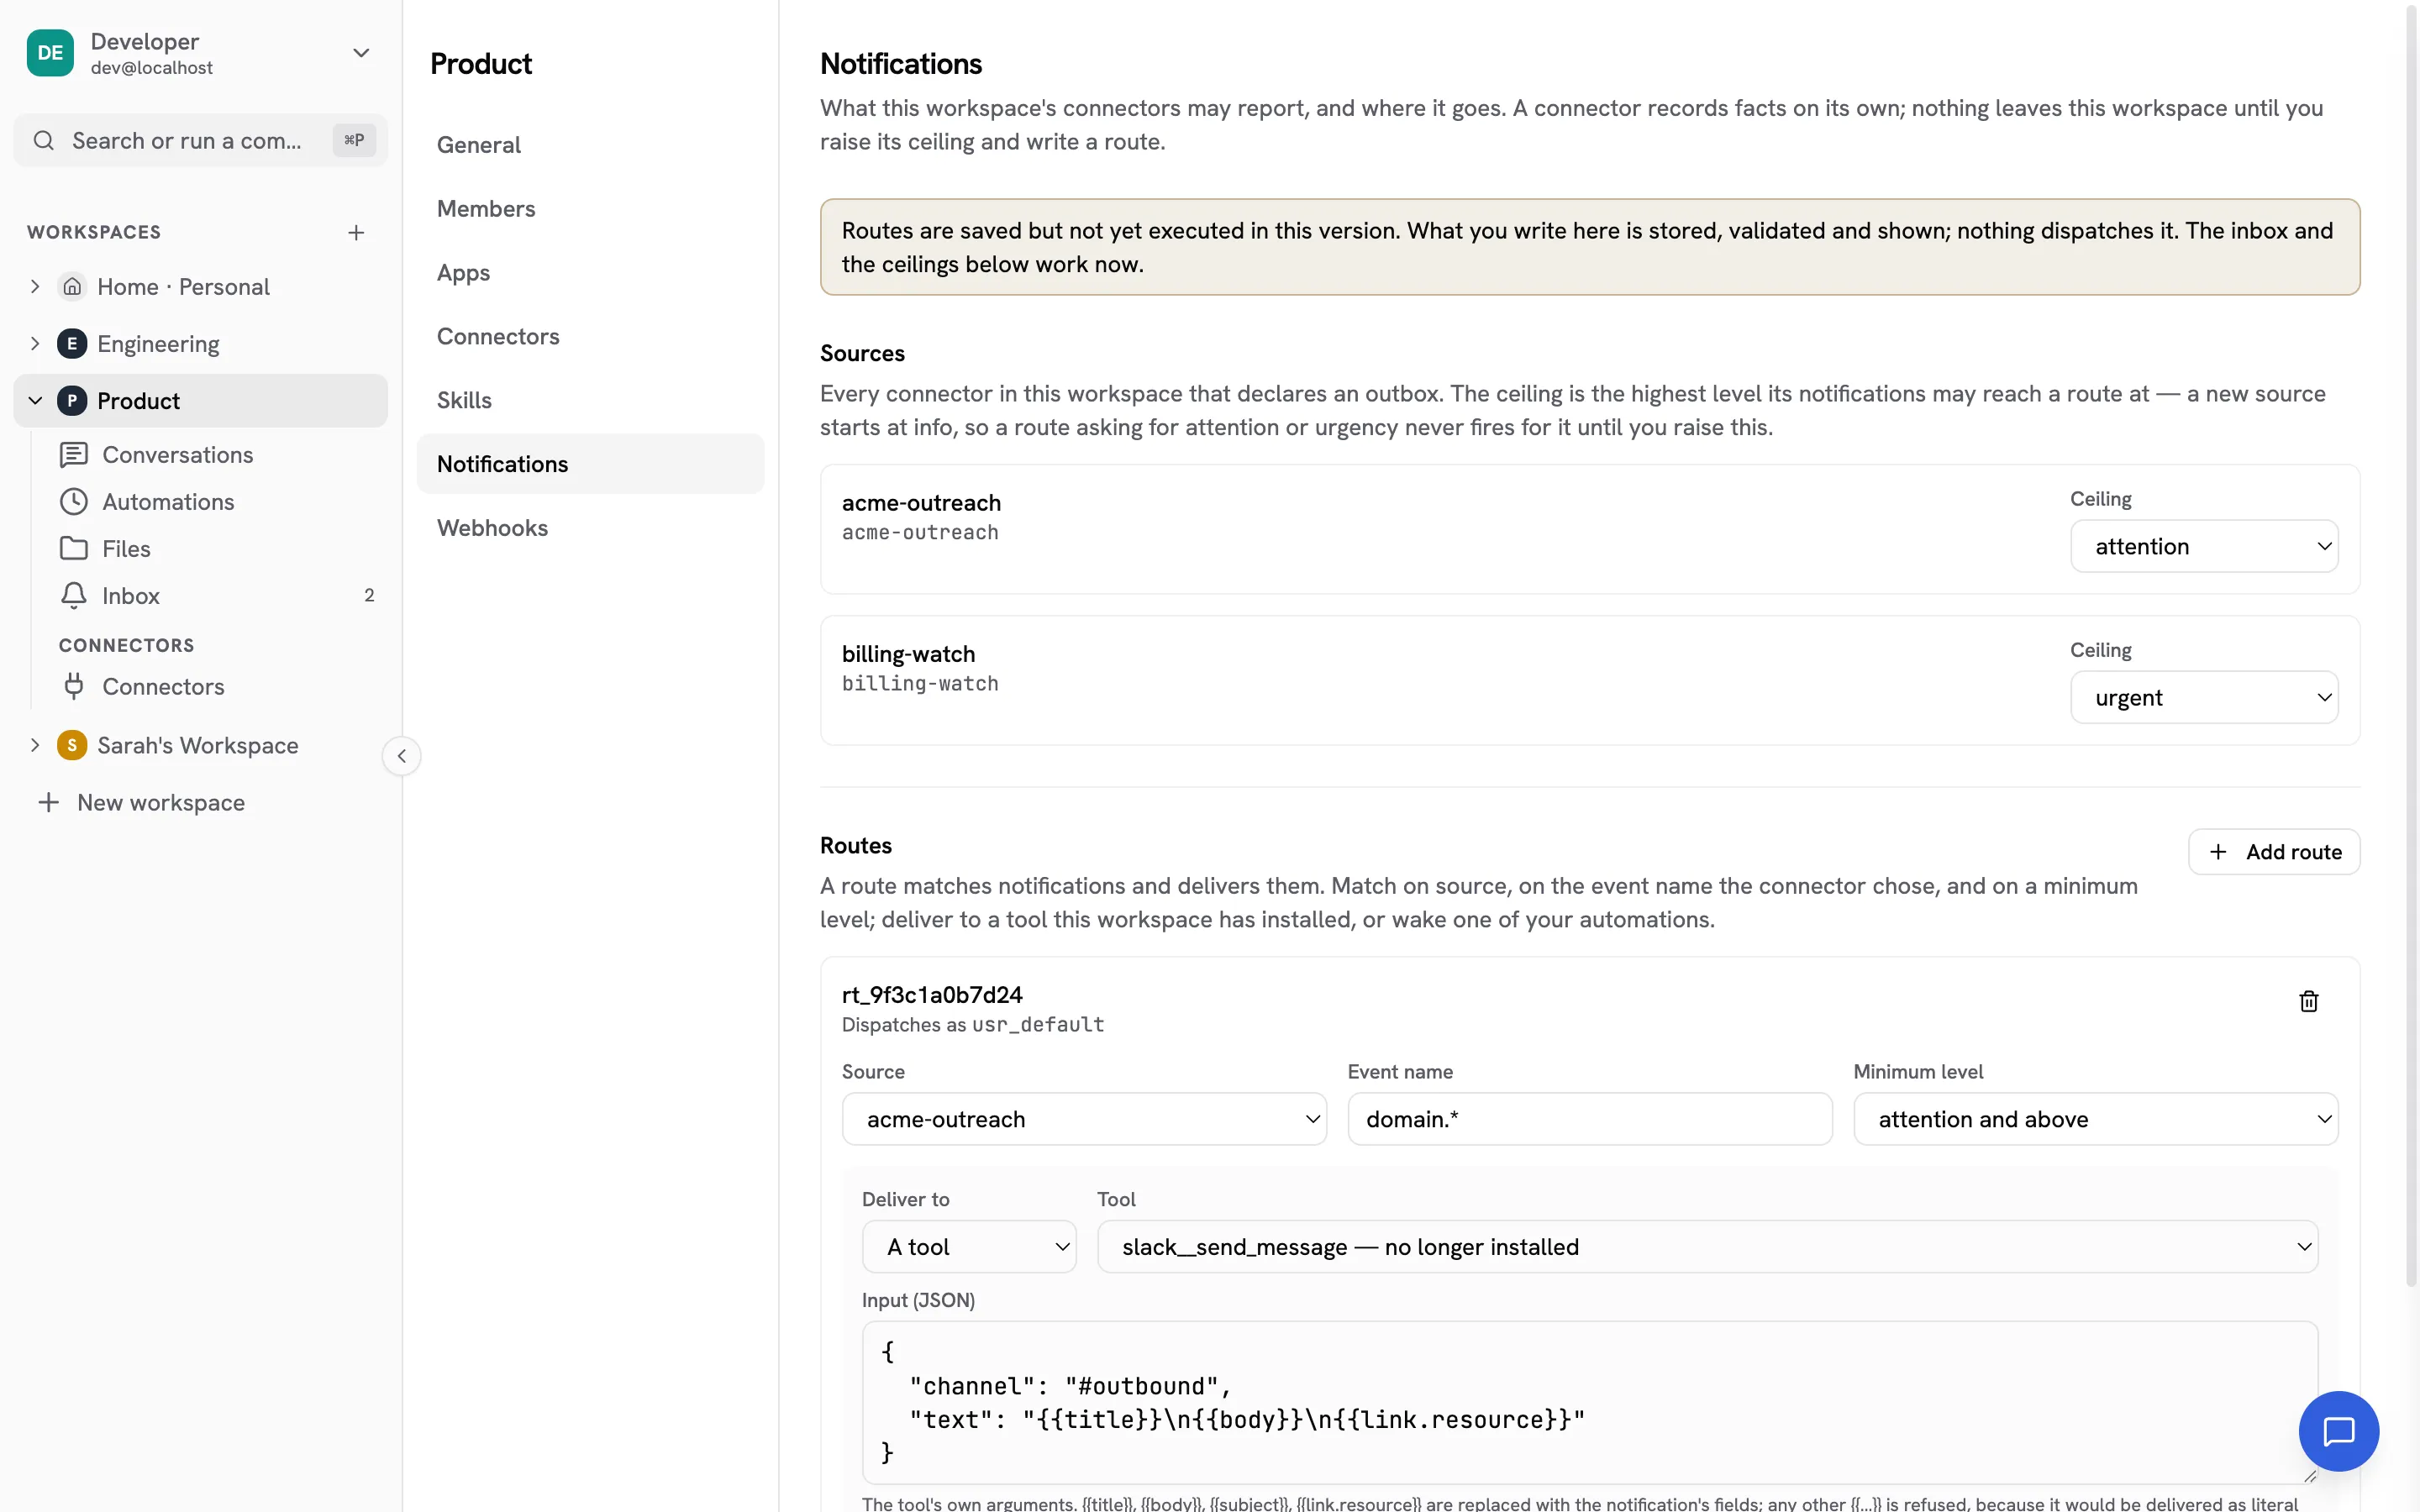Collapse the Product workspace
The height and width of the screenshot is (1512, 2420).
coord(35,401)
